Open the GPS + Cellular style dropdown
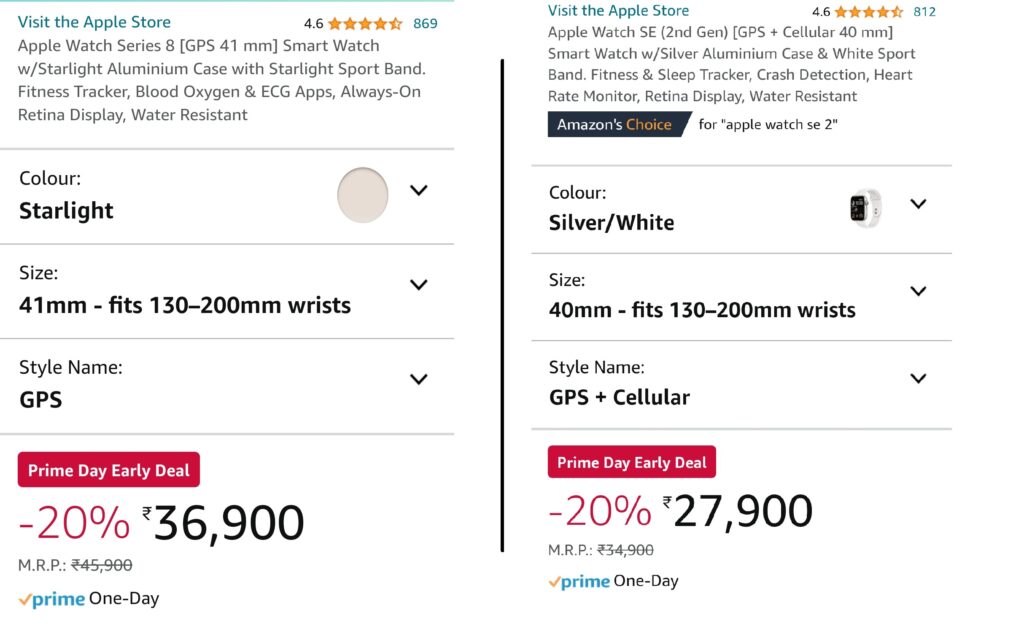This screenshot has width=1024, height=626. coord(918,378)
